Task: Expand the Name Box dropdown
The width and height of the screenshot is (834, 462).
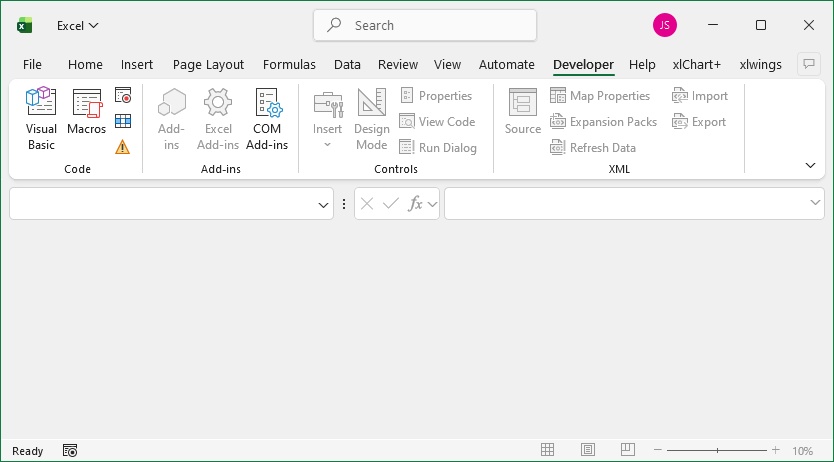Action: [323, 205]
